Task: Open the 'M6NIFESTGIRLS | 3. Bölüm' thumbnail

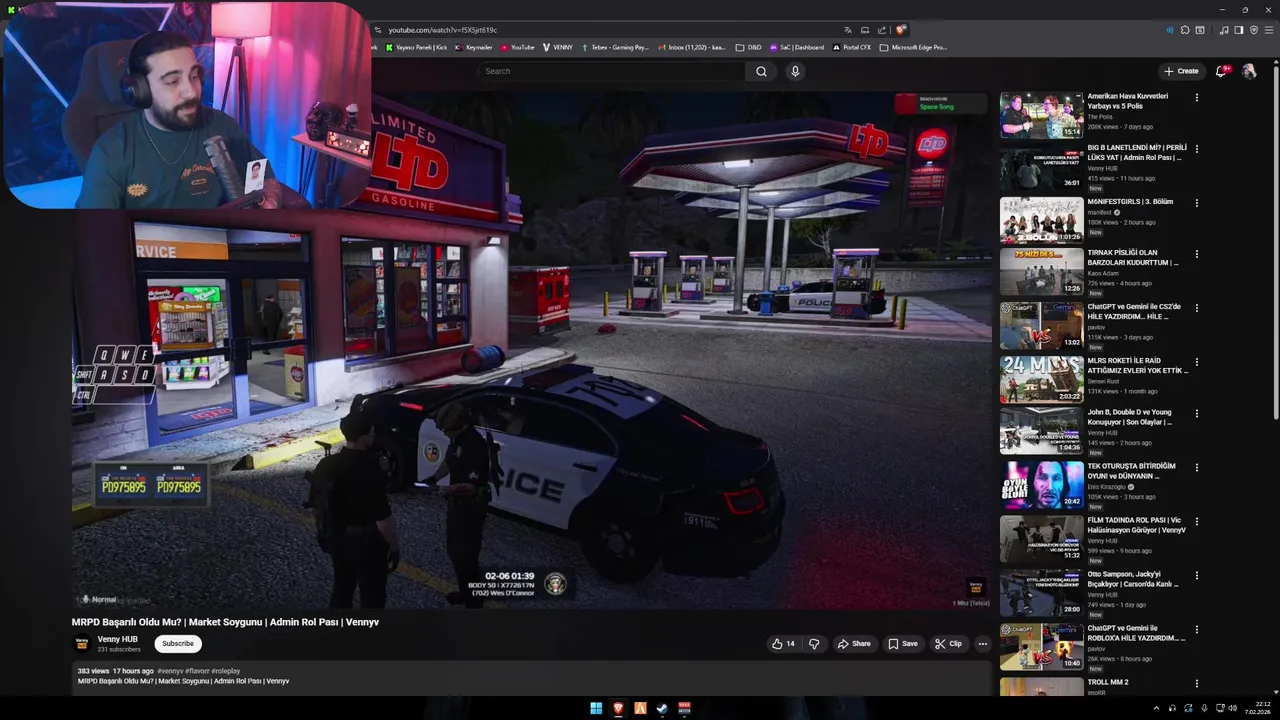Action: (x=1041, y=220)
